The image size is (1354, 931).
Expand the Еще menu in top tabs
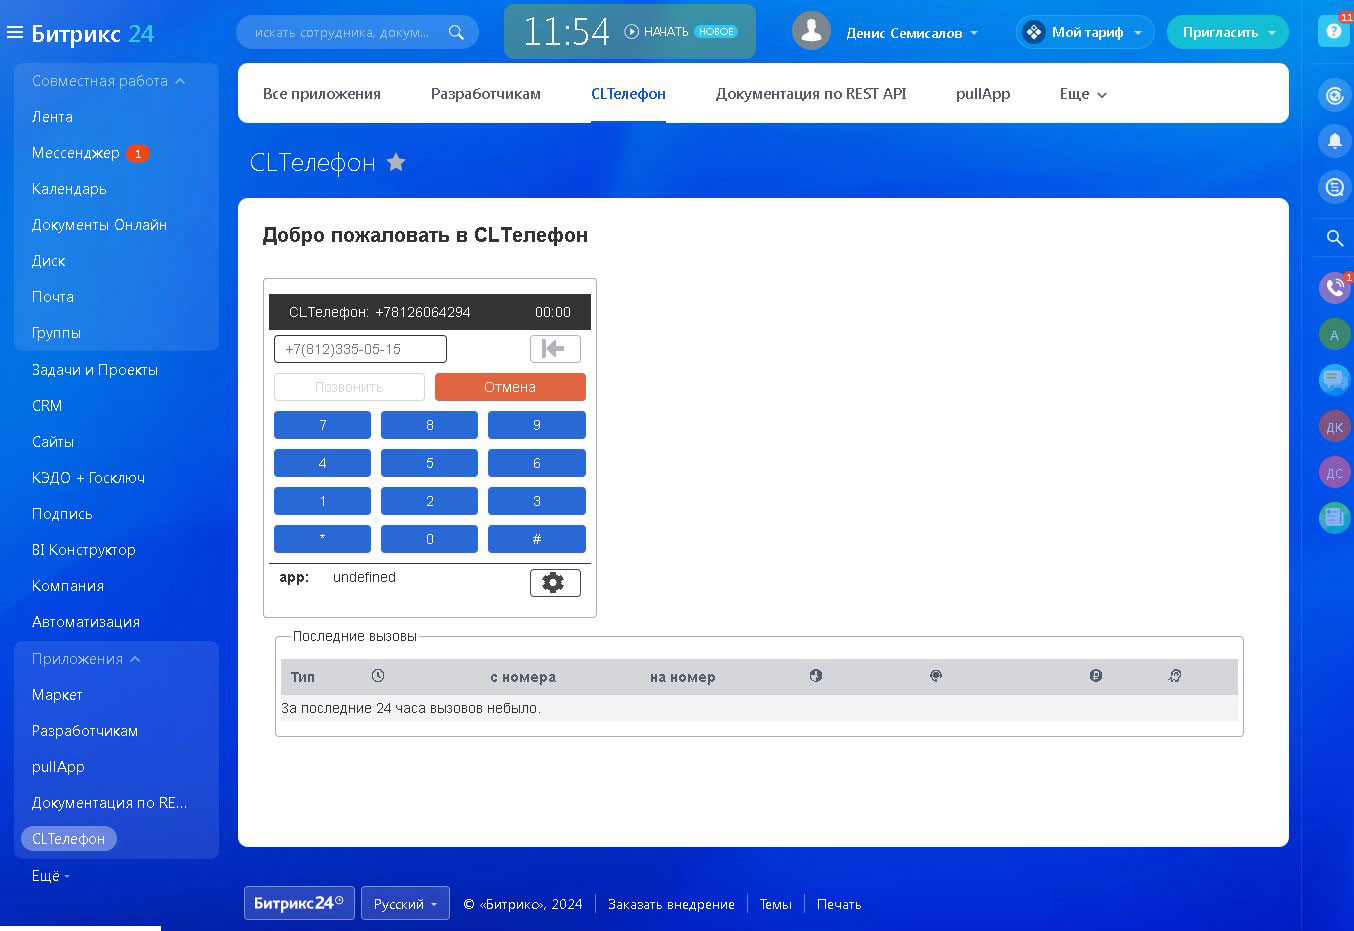point(1083,94)
